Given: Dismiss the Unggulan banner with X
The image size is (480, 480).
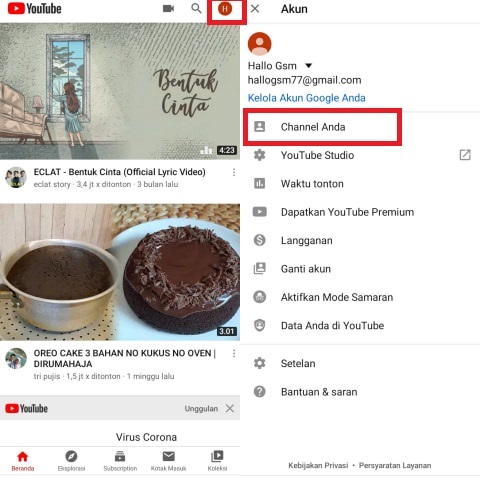Looking at the screenshot, I should click(230, 408).
